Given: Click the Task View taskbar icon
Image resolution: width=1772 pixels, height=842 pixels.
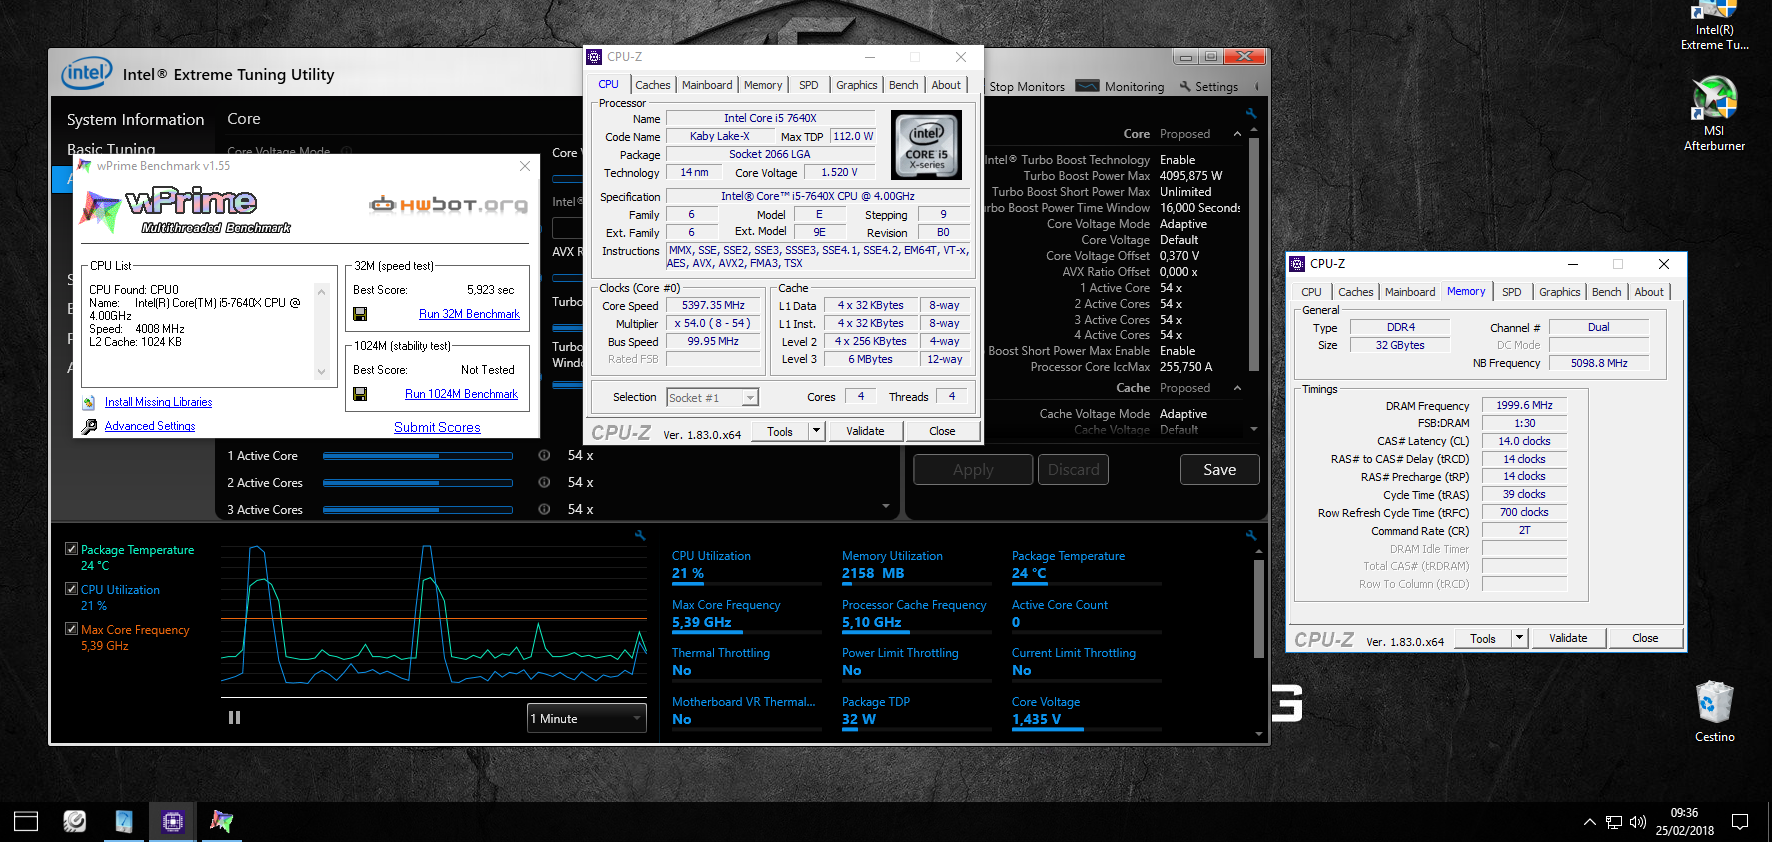Looking at the screenshot, I should (x=26, y=822).
